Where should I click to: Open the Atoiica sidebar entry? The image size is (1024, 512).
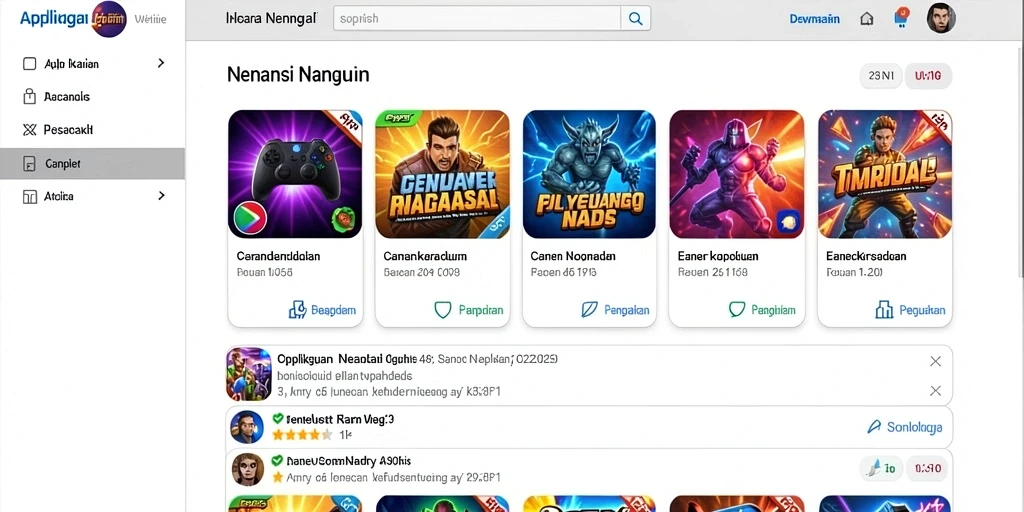pyautogui.click(x=92, y=196)
